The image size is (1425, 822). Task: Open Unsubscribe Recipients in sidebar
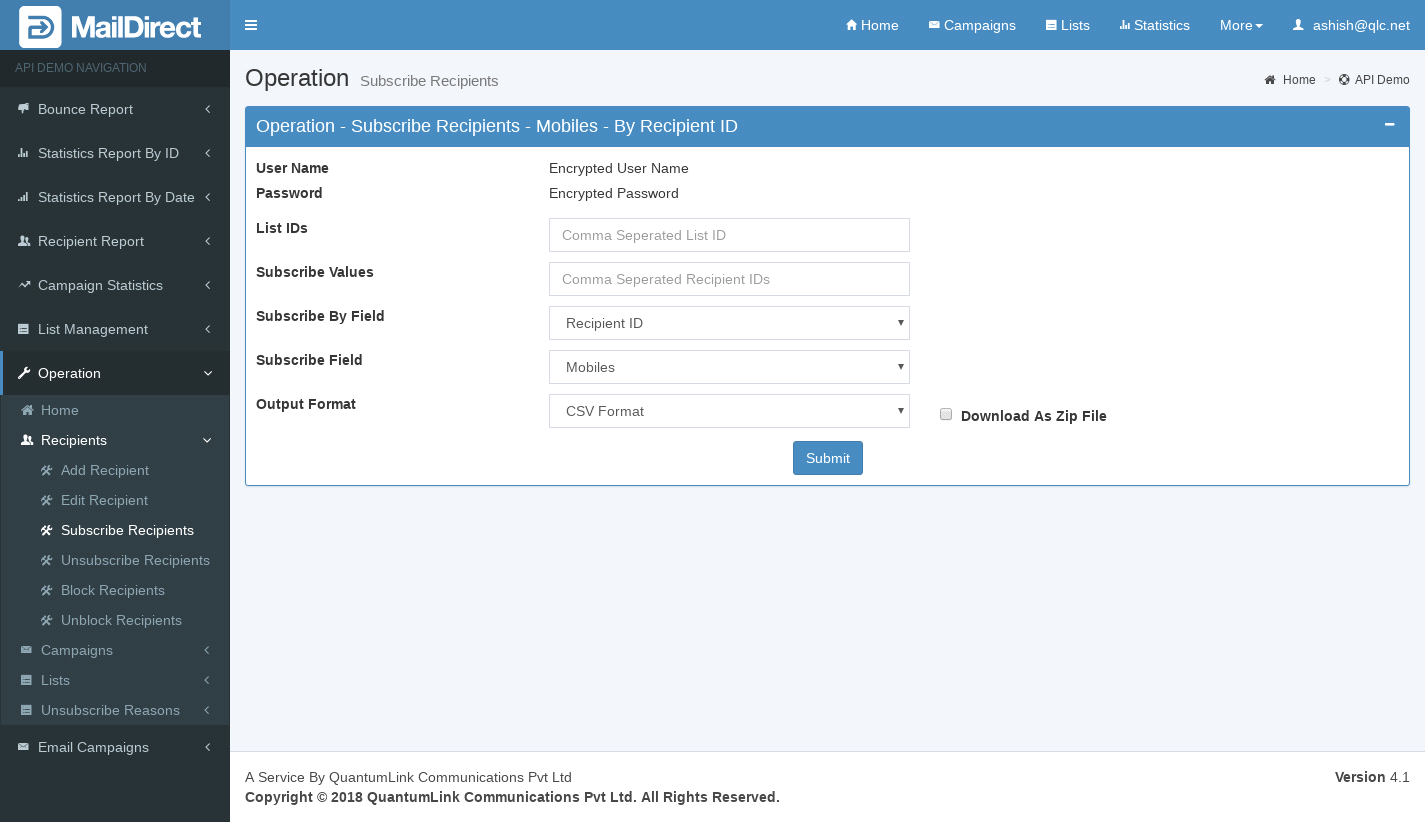[135, 560]
